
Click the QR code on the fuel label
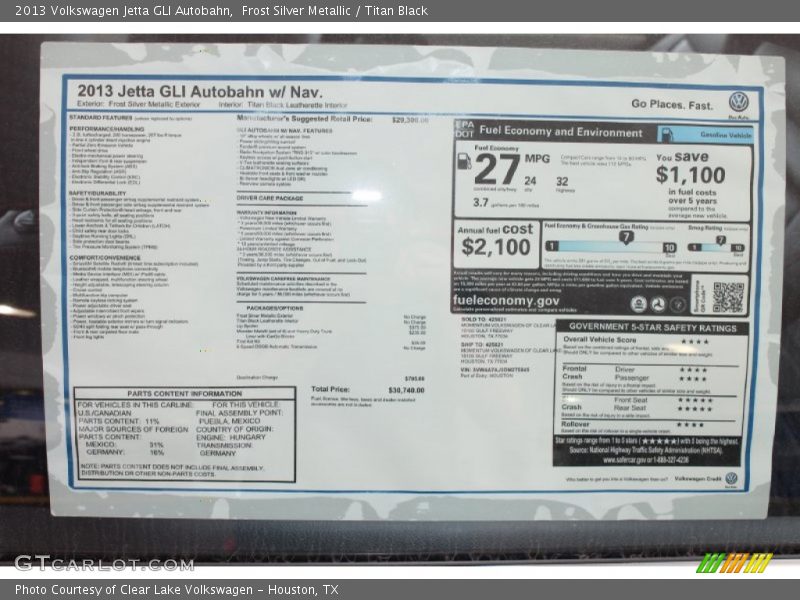[729, 297]
